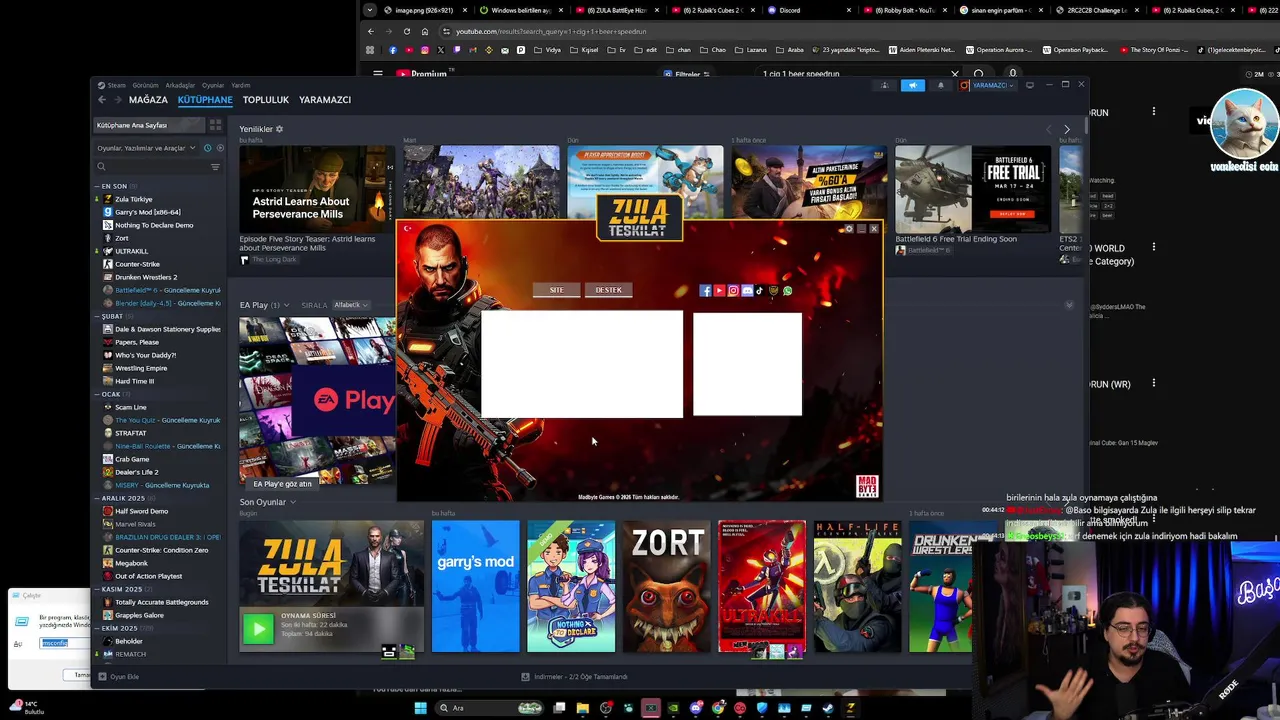Click YouTube Filtreler button
This screenshot has width=1280, height=720.
click(687, 74)
